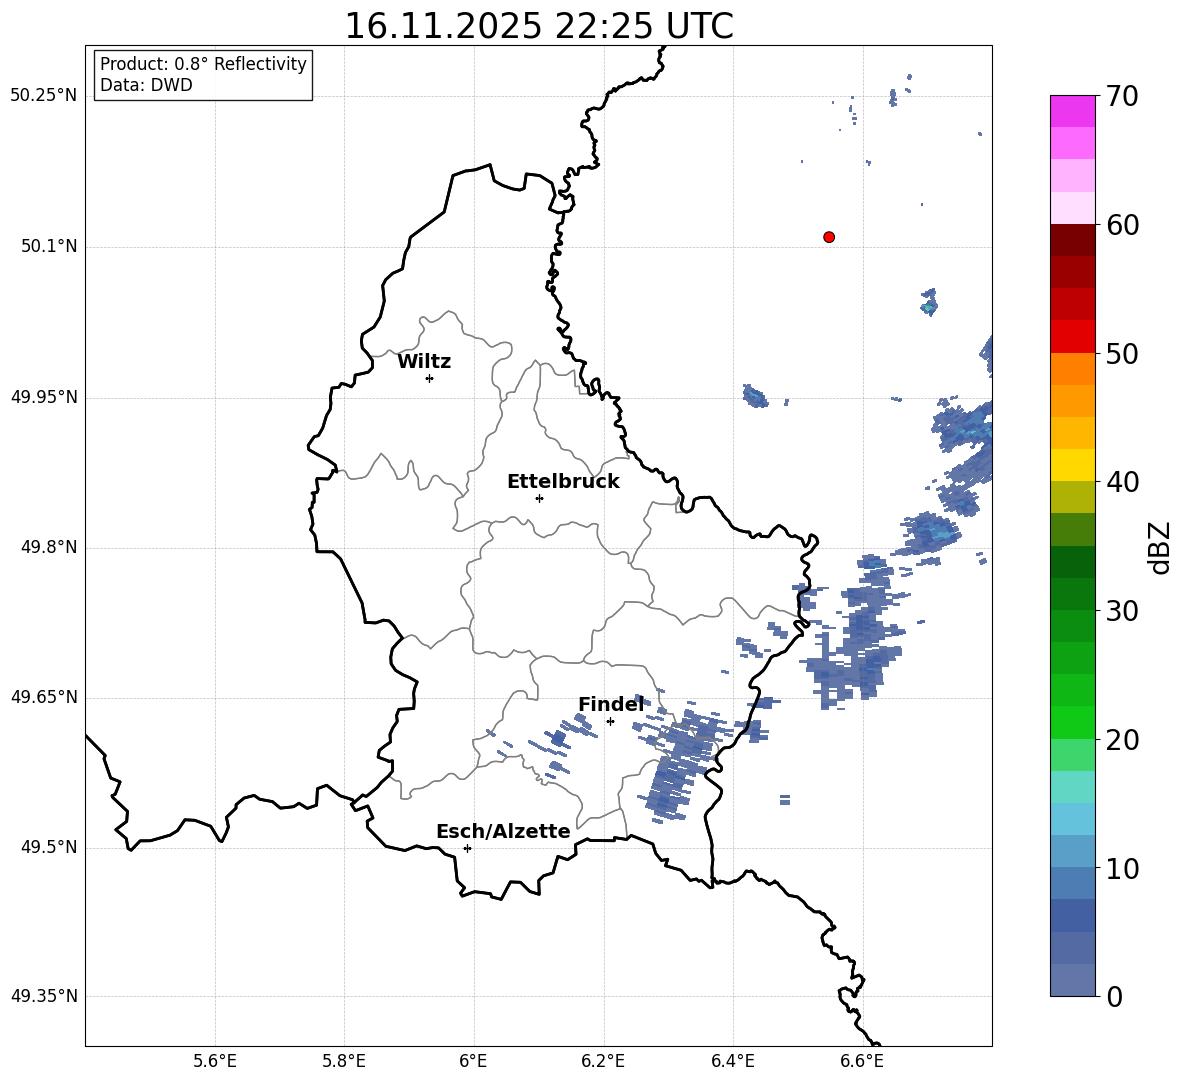This screenshot has height=1081, width=1184.
Task: Click the 49.95°N latitude label
Action: 44,397
